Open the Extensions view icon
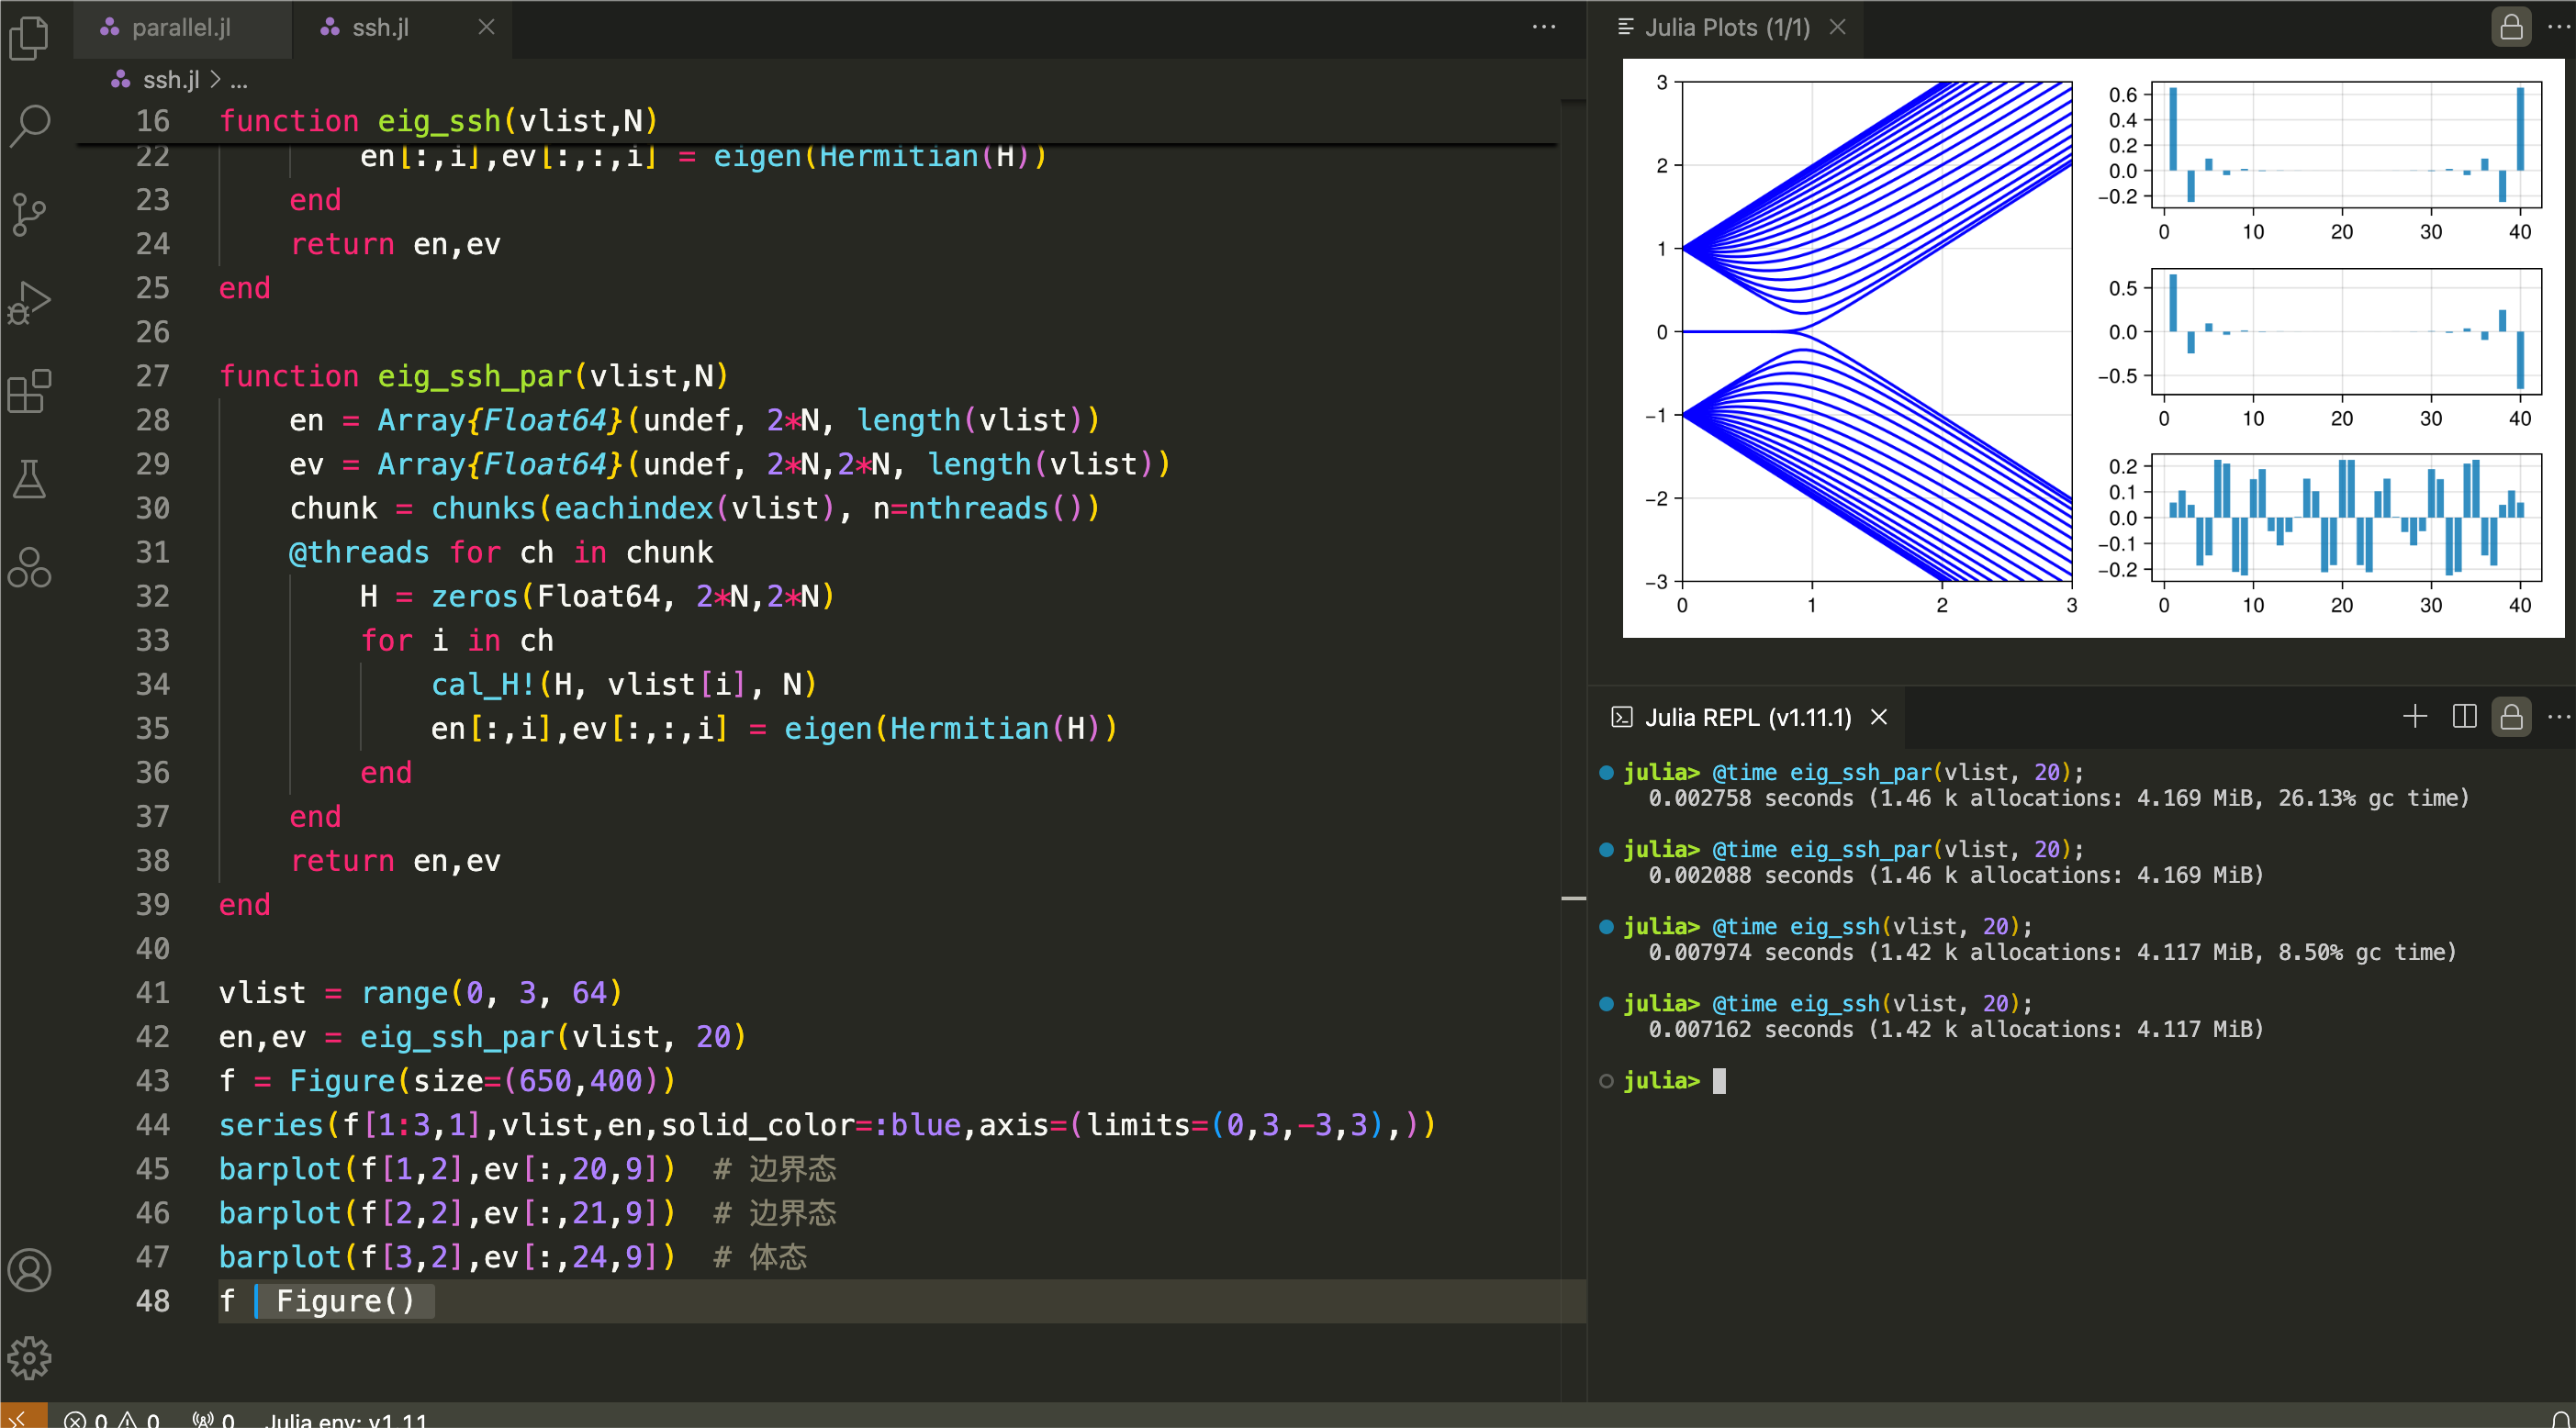This screenshot has width=2576, height=1428. [x=29, y=391]
